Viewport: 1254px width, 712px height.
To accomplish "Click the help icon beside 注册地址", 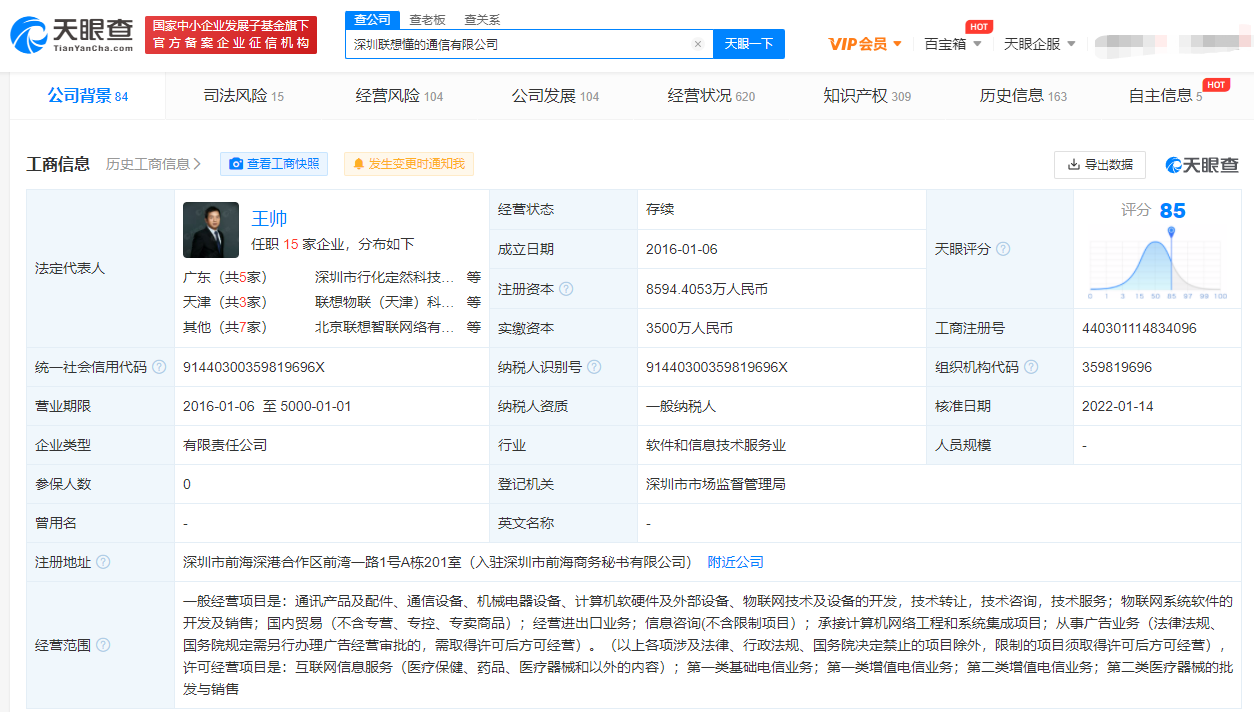I will click(103, 562).
